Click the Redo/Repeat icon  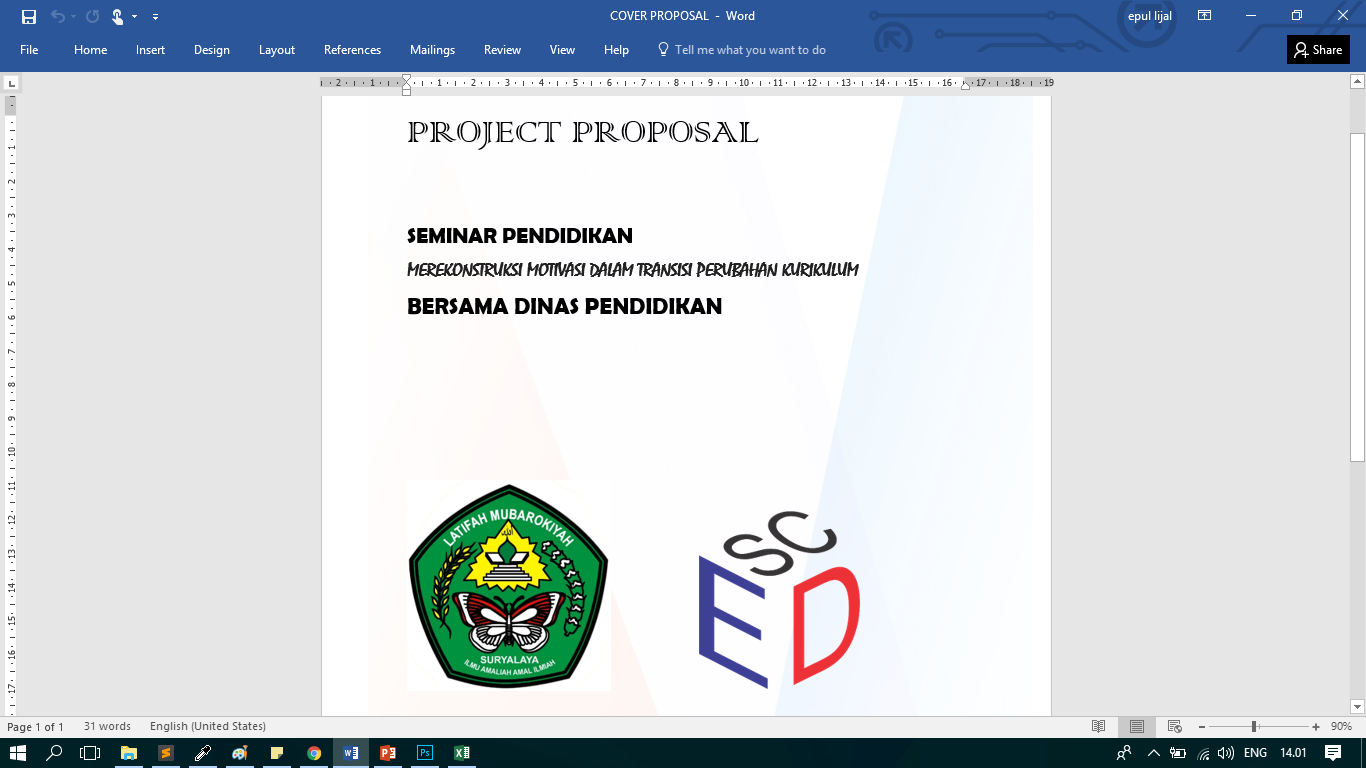tap(92, 16)
